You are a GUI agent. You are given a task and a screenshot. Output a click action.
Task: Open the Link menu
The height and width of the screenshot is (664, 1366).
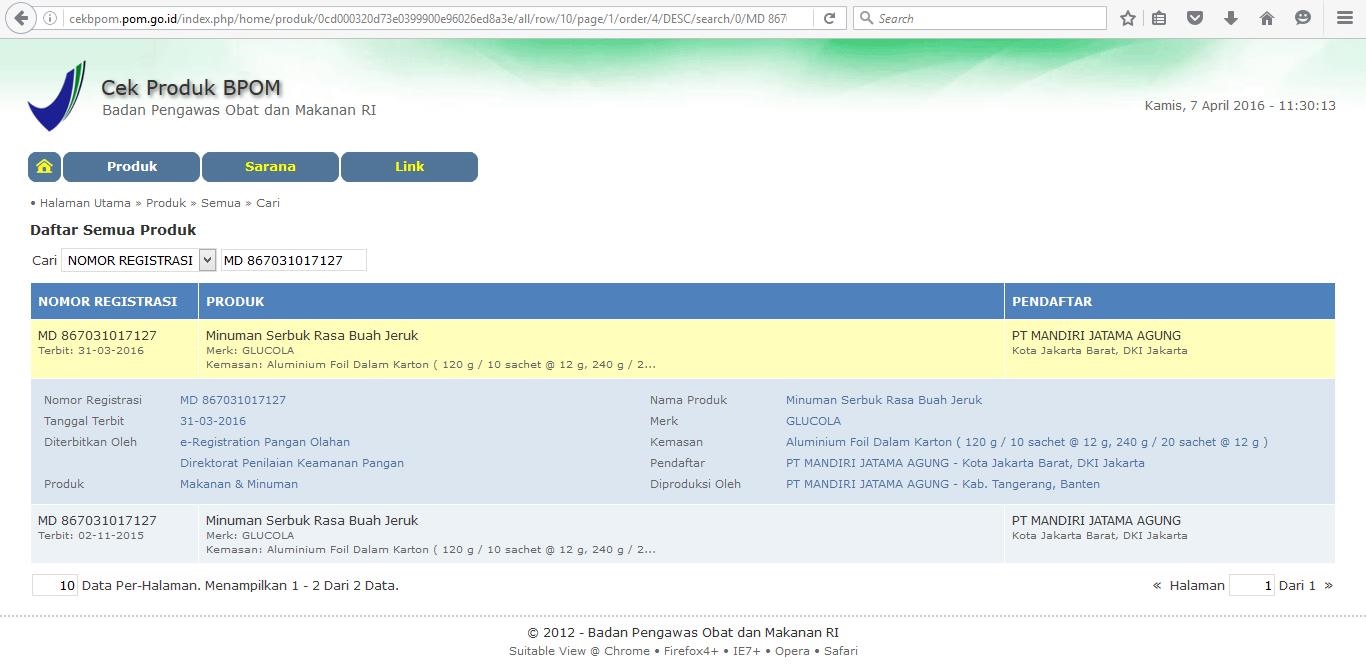tap(409, 167)
